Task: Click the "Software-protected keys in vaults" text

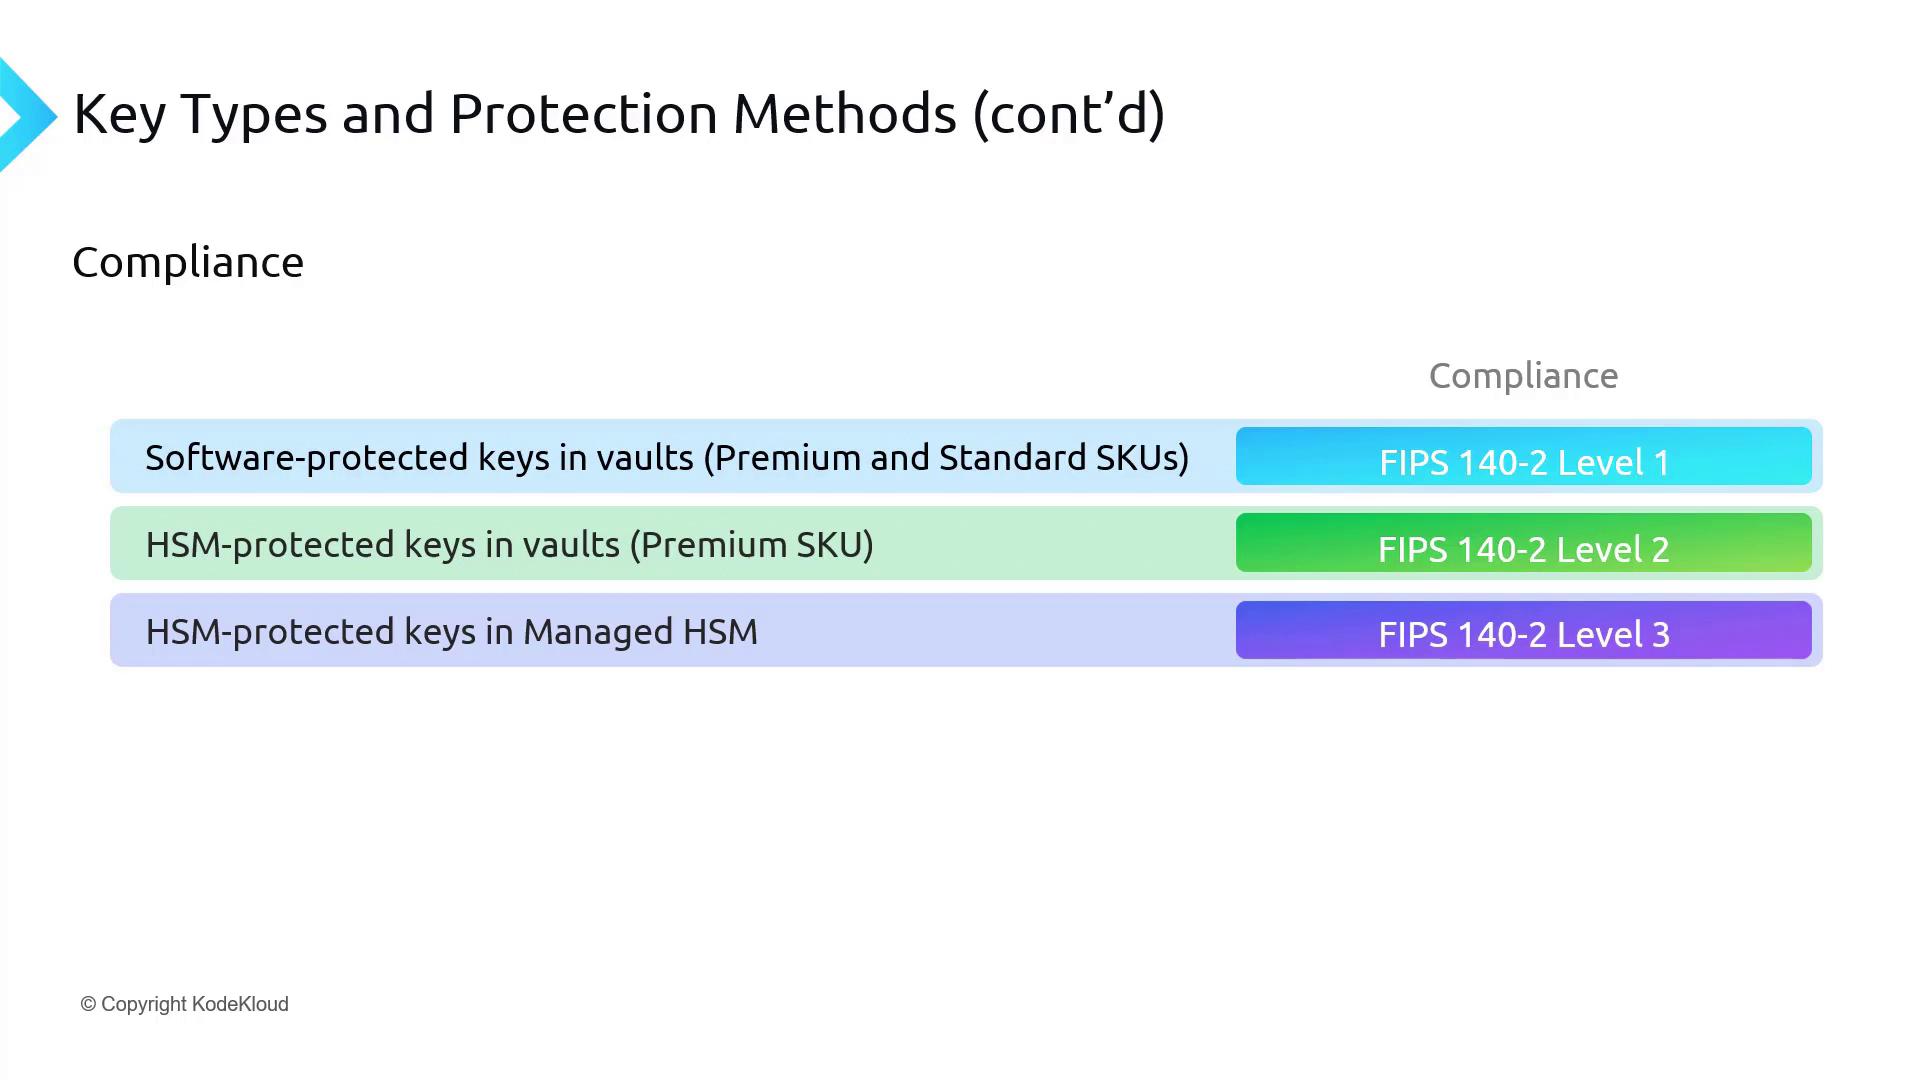Action: (x=419, y=458)
